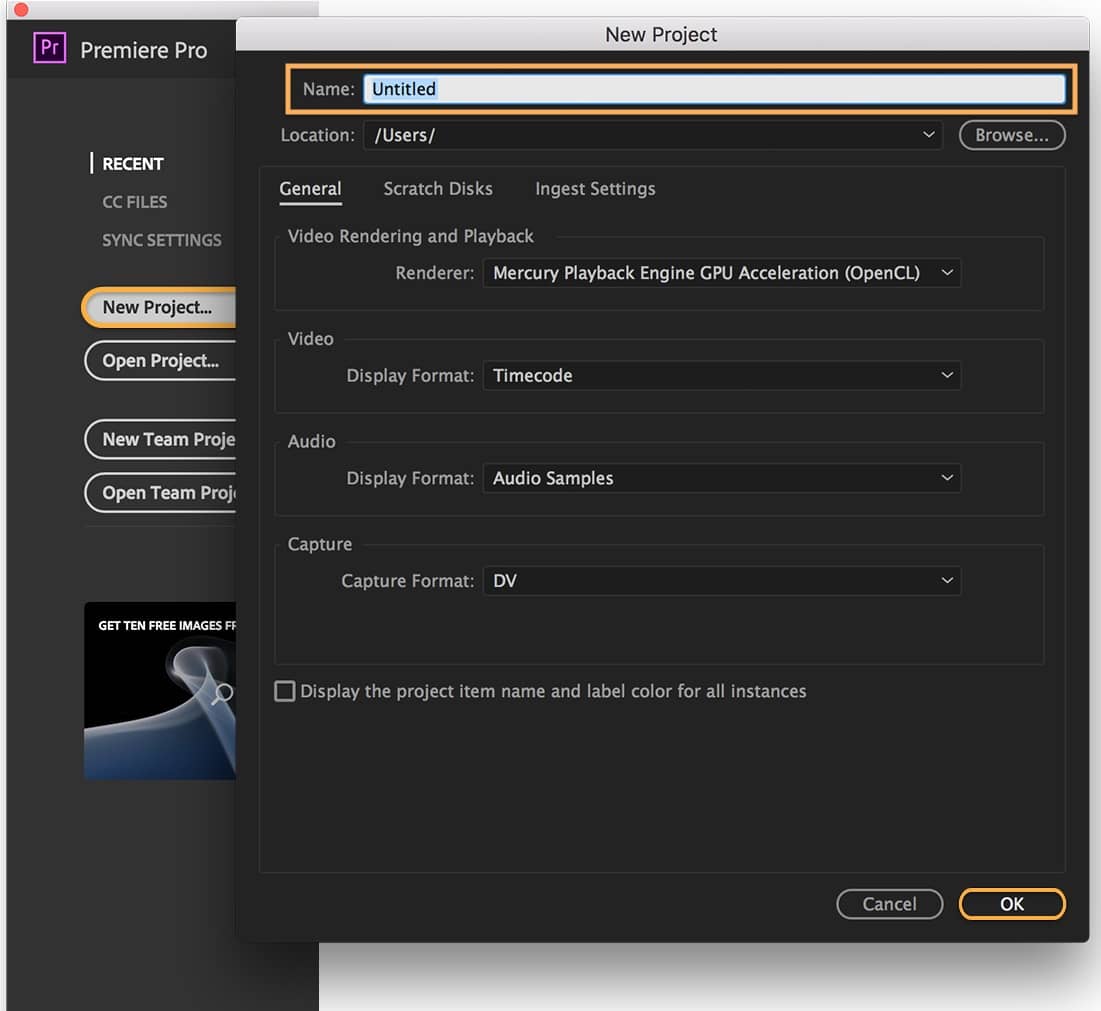Click the Premiere Pro logo icon
This screenshot has height=1011, width=1101.
tap(50, 48)
